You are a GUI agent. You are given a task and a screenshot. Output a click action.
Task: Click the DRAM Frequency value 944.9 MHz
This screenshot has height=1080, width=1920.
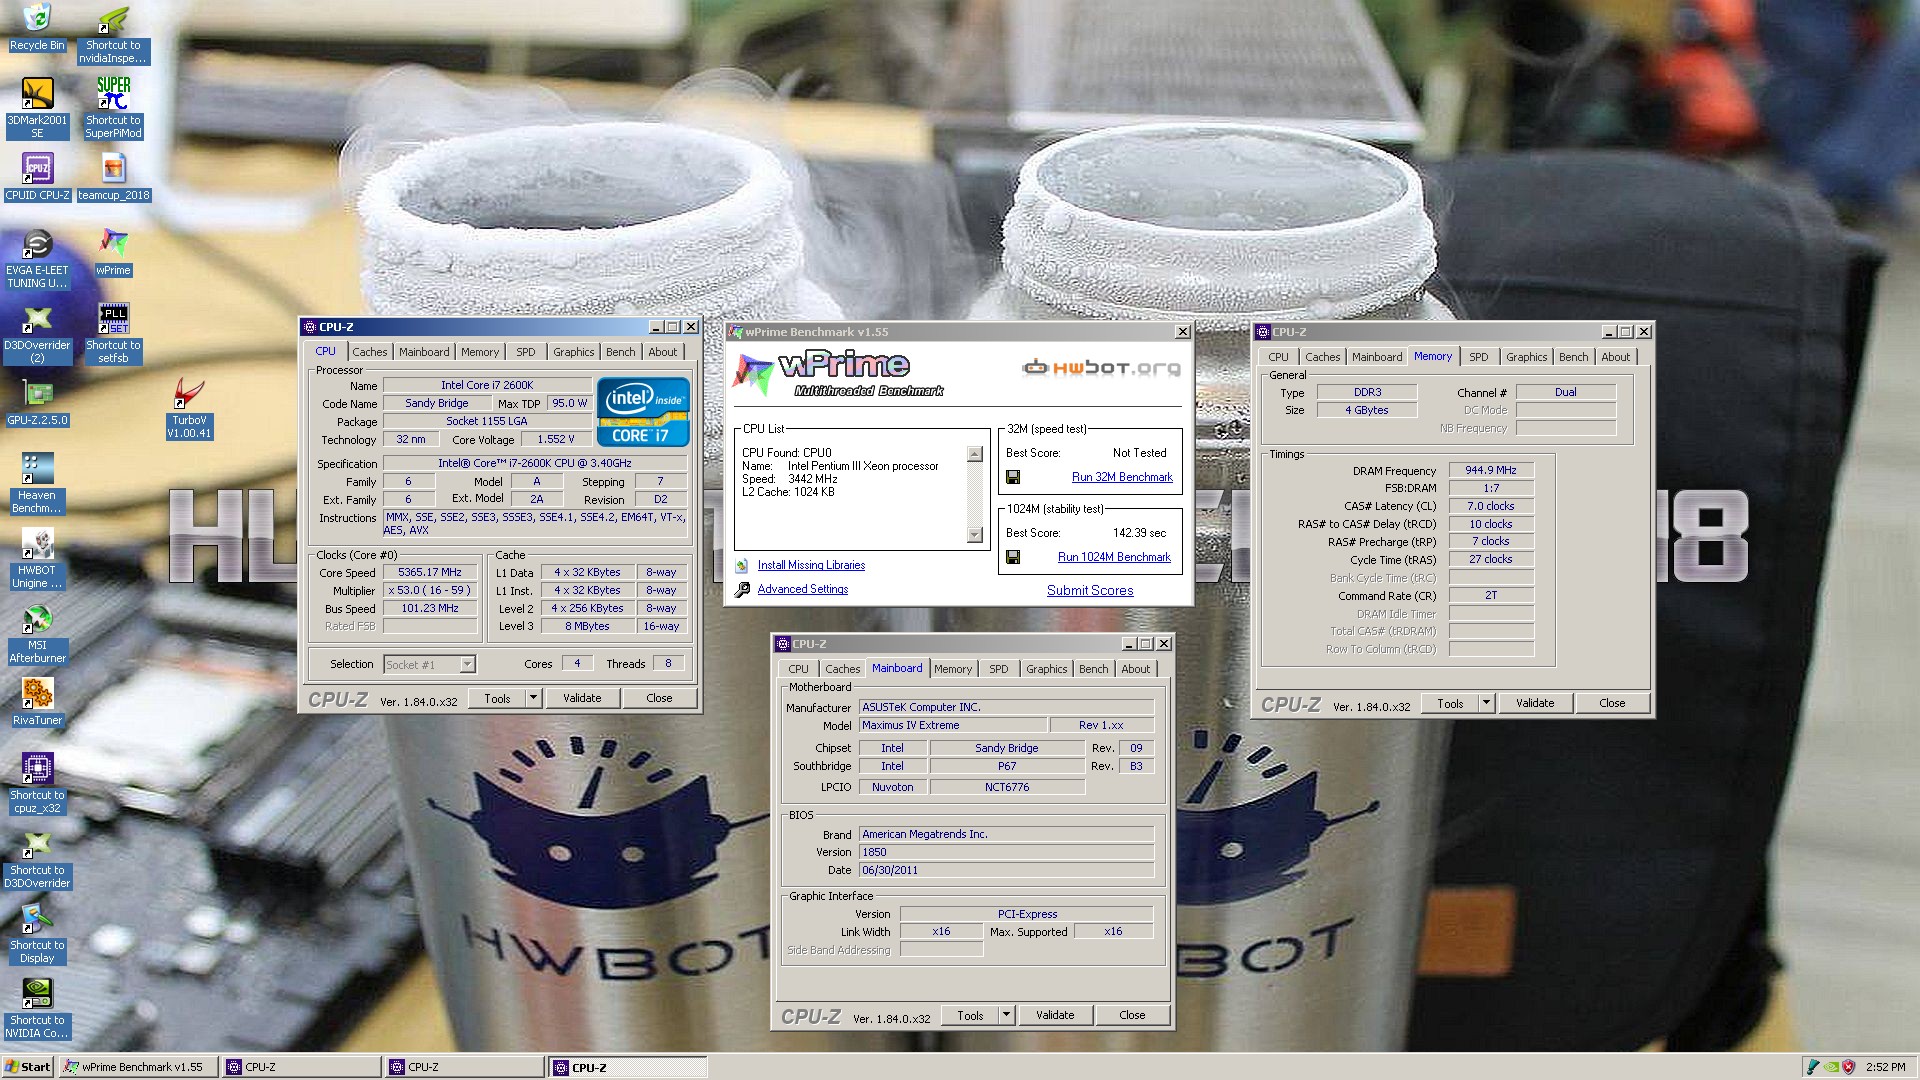pos(1491,470)
